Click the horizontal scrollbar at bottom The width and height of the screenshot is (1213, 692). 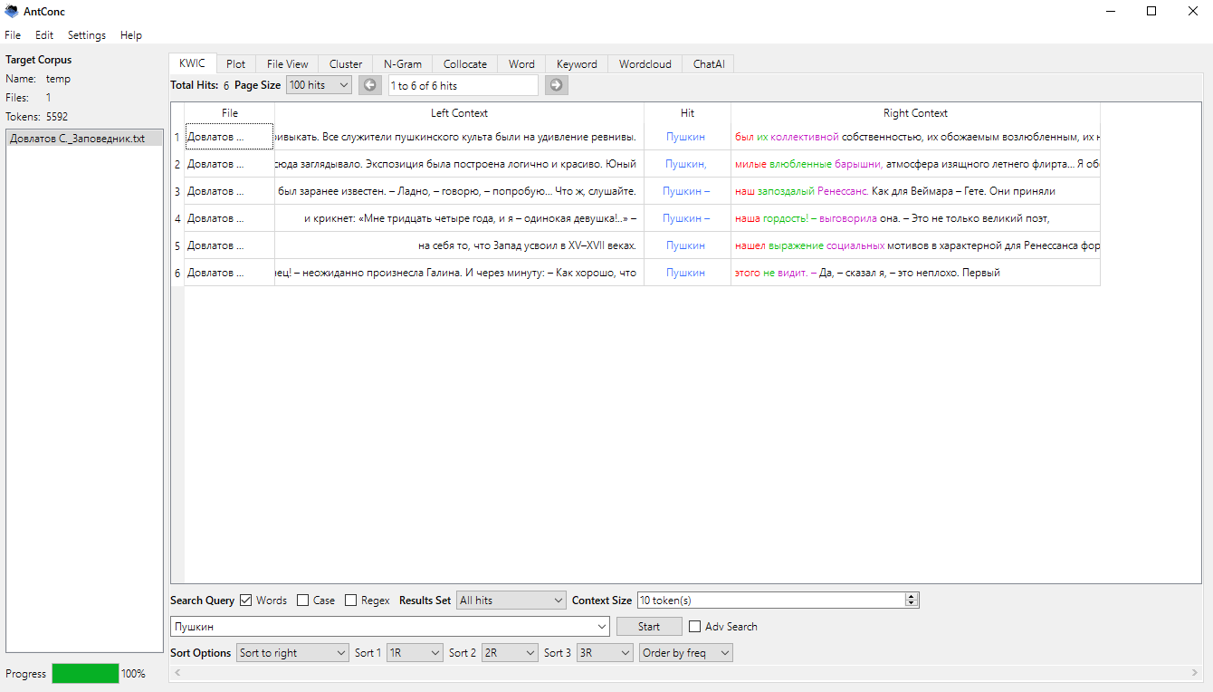686,673
